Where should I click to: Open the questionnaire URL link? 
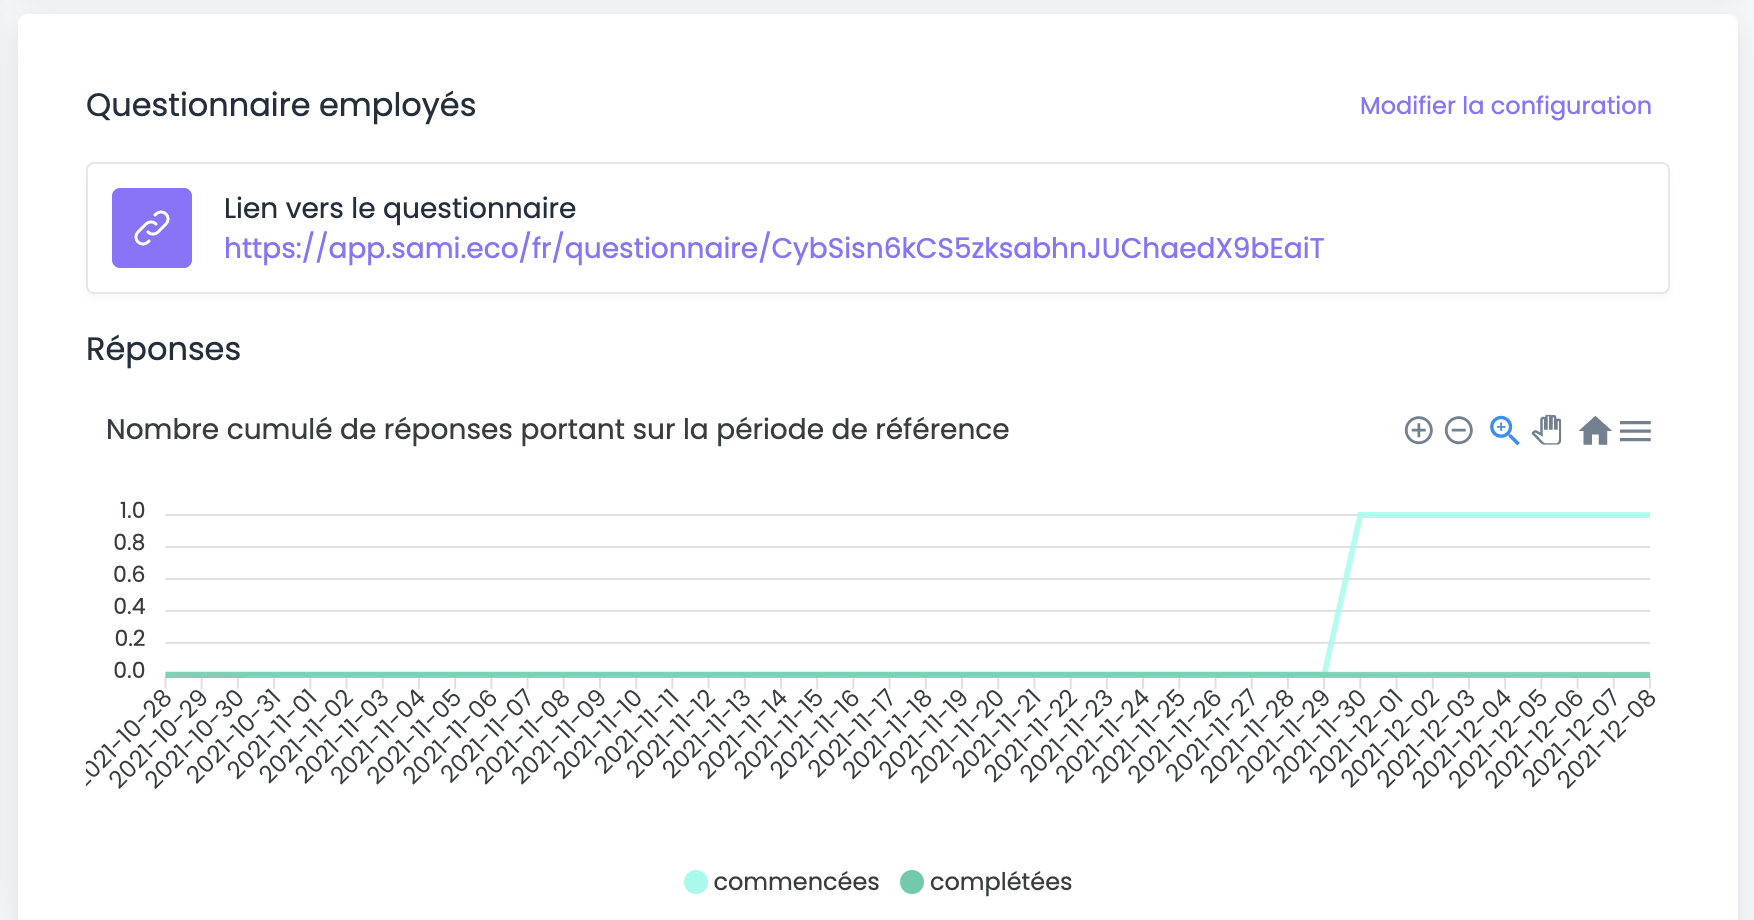click(774, 248)
